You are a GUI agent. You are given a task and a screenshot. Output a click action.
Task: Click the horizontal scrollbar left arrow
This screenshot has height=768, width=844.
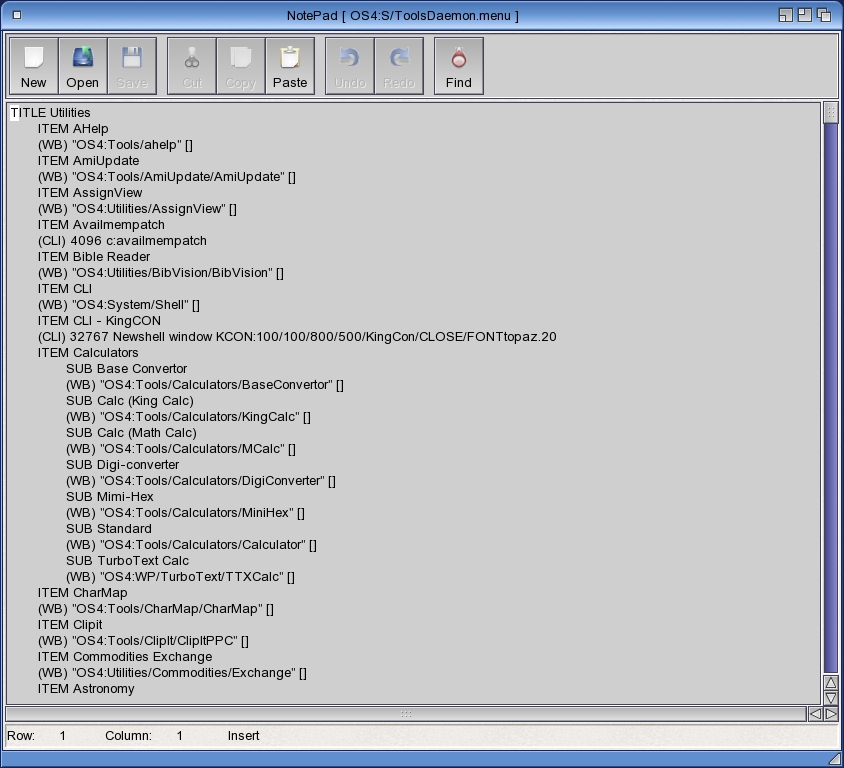click(815, 714)
